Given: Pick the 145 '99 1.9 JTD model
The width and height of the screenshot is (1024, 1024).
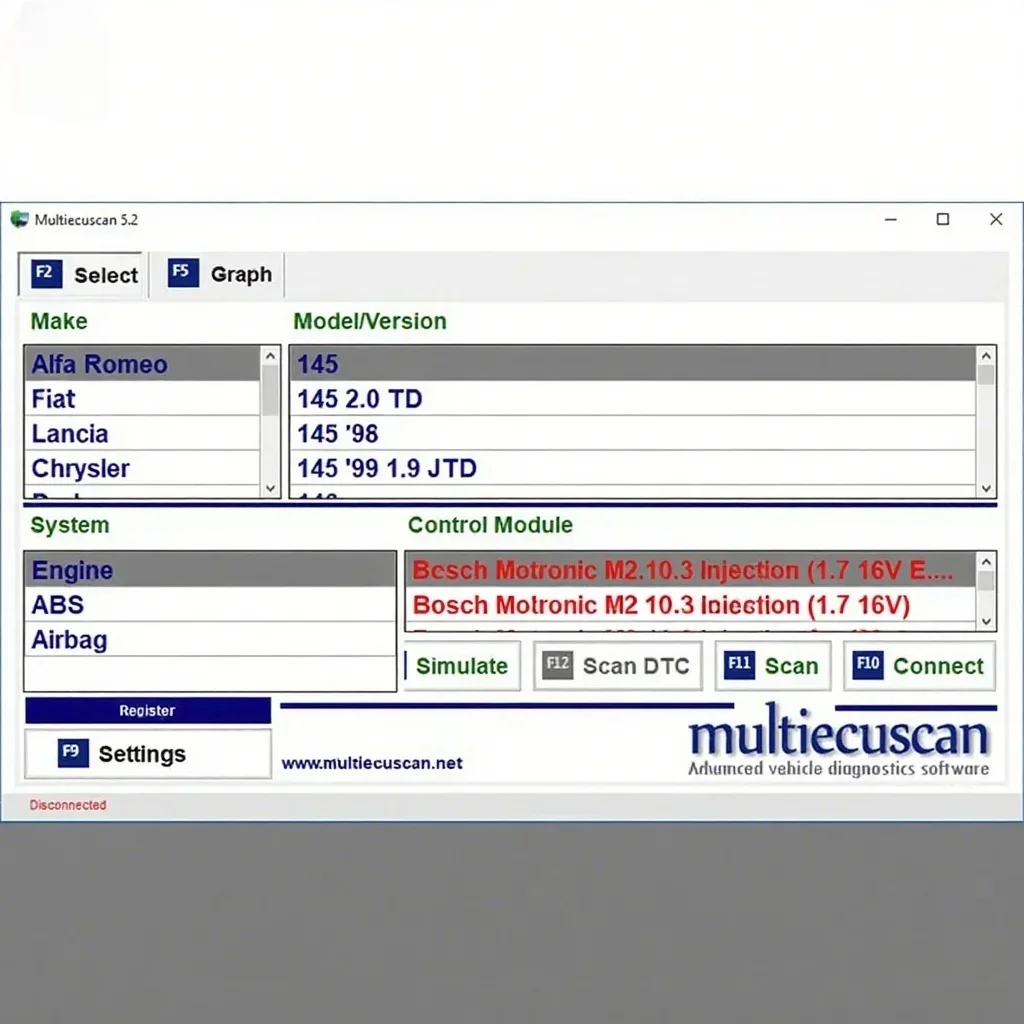Looking at the screenshot, I should (633, 468).
